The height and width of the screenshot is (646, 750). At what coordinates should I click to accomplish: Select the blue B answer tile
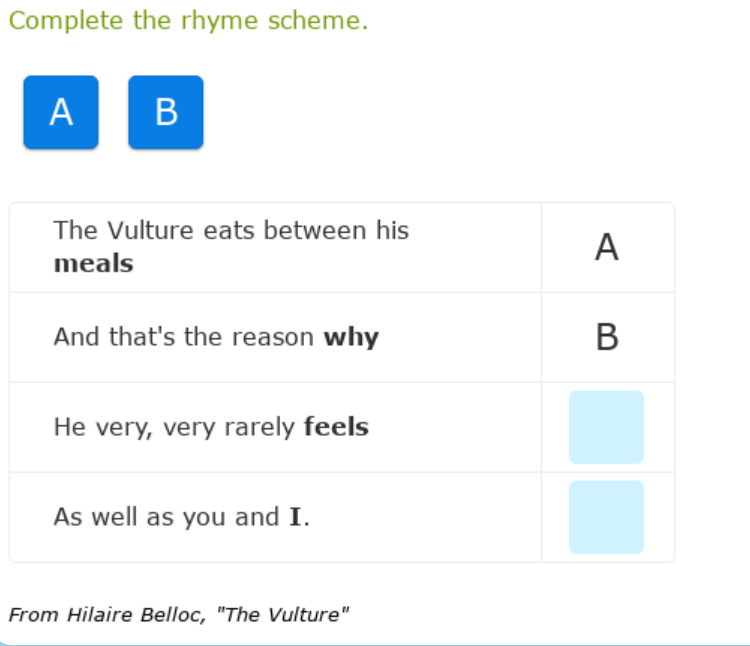tap(166, 112)
